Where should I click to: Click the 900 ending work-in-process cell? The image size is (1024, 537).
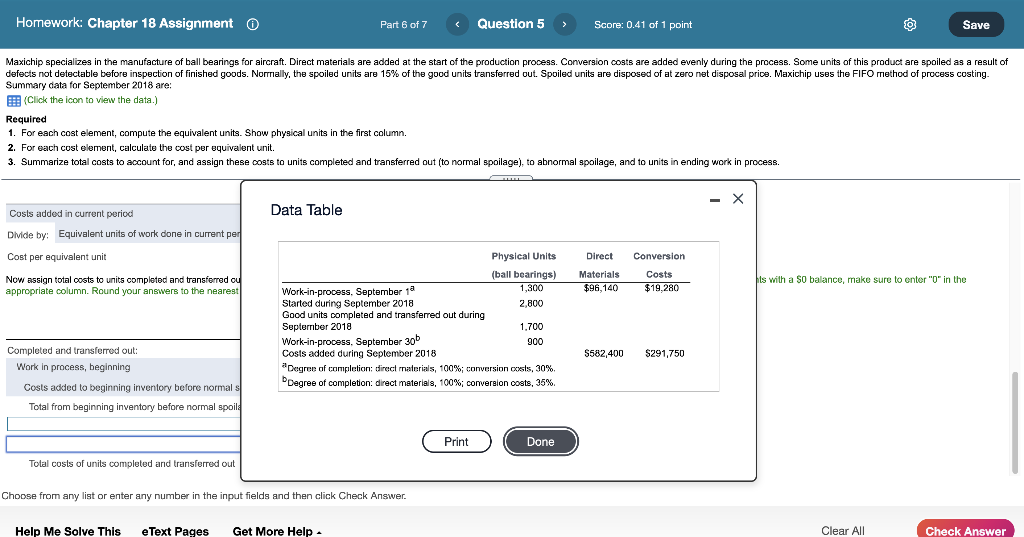pyautogui.click(x=535, y=342)
